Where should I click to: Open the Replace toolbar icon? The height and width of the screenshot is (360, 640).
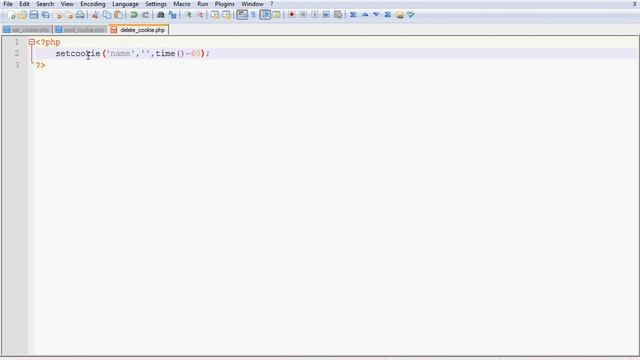172,15
